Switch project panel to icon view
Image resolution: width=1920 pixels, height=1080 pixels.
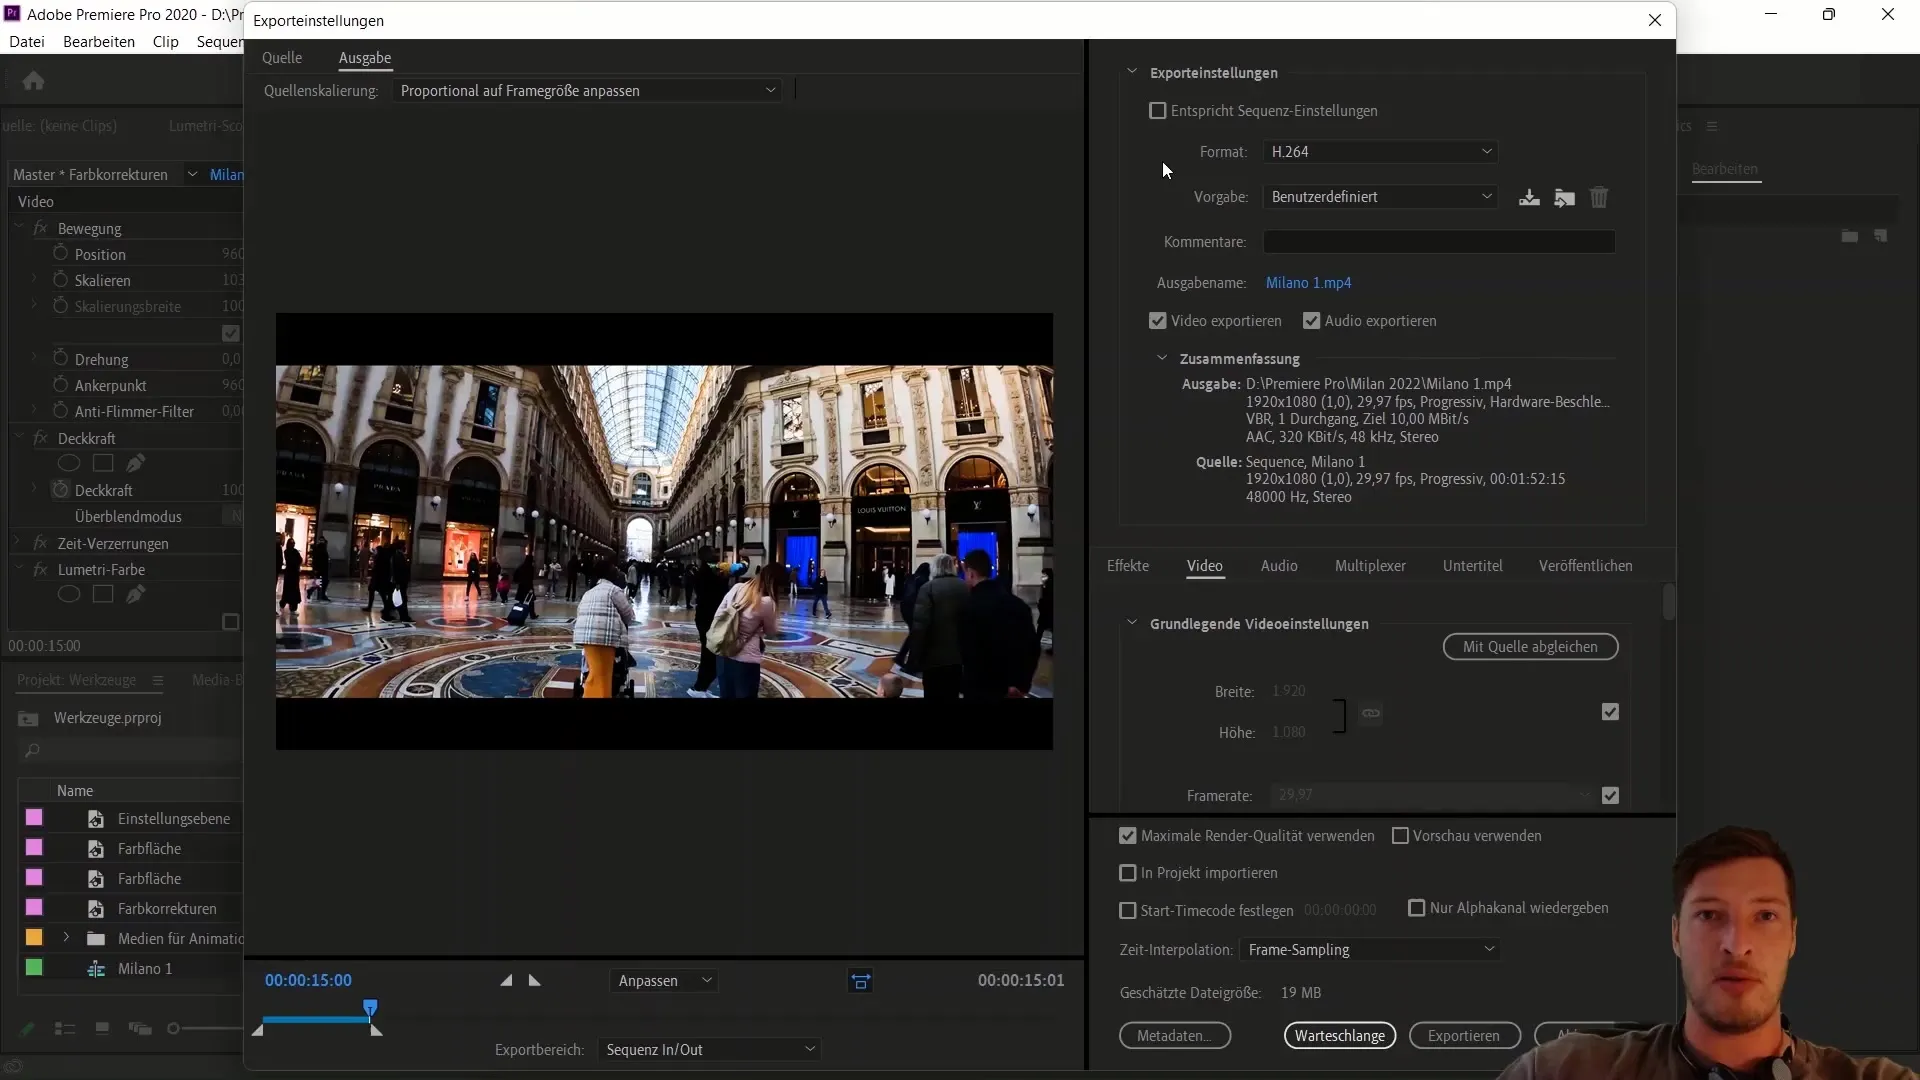point(102,1028)
